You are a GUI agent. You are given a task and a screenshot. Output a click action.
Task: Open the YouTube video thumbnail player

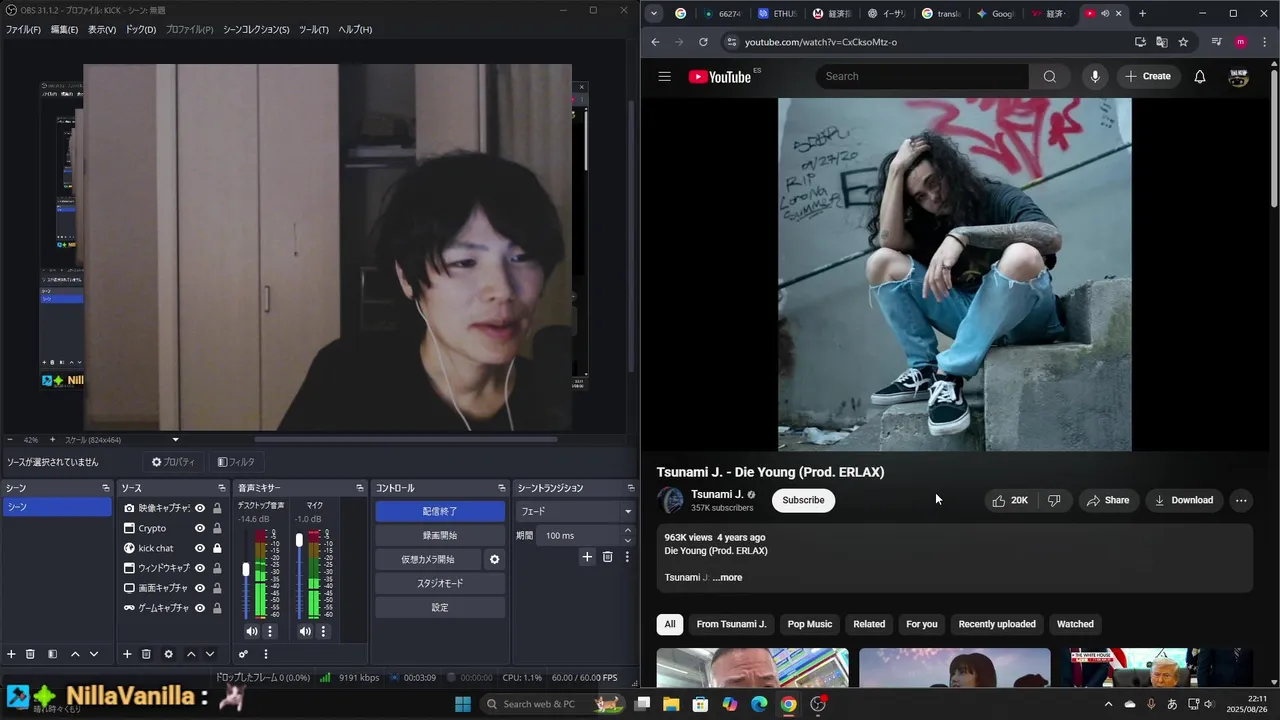(955, 274)
